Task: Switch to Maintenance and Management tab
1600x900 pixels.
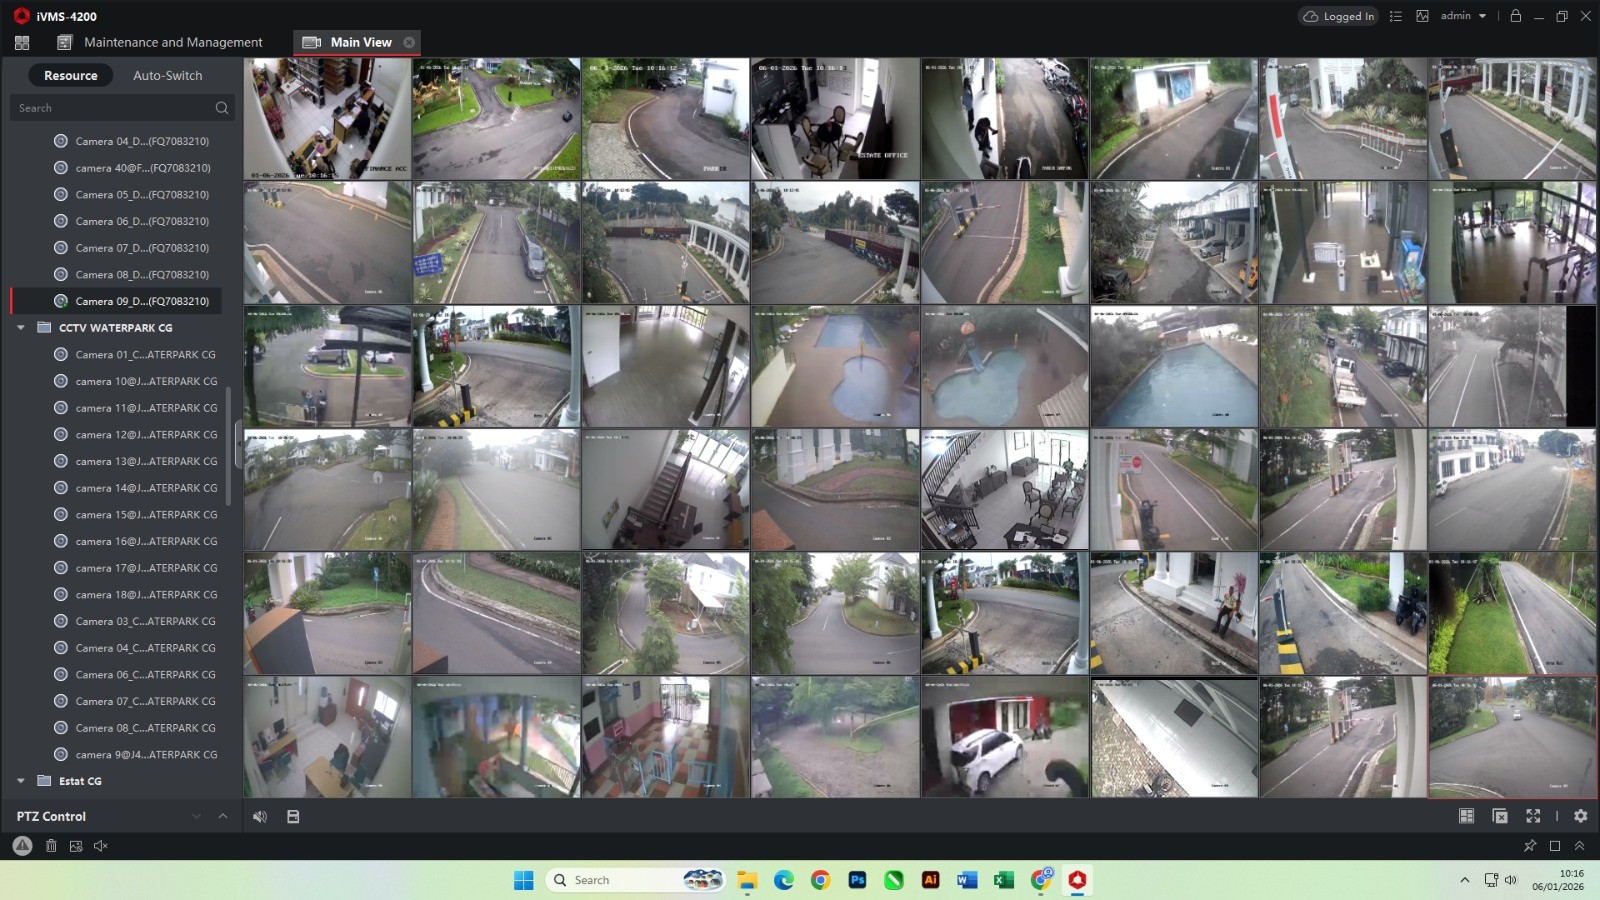Action: 172,42
